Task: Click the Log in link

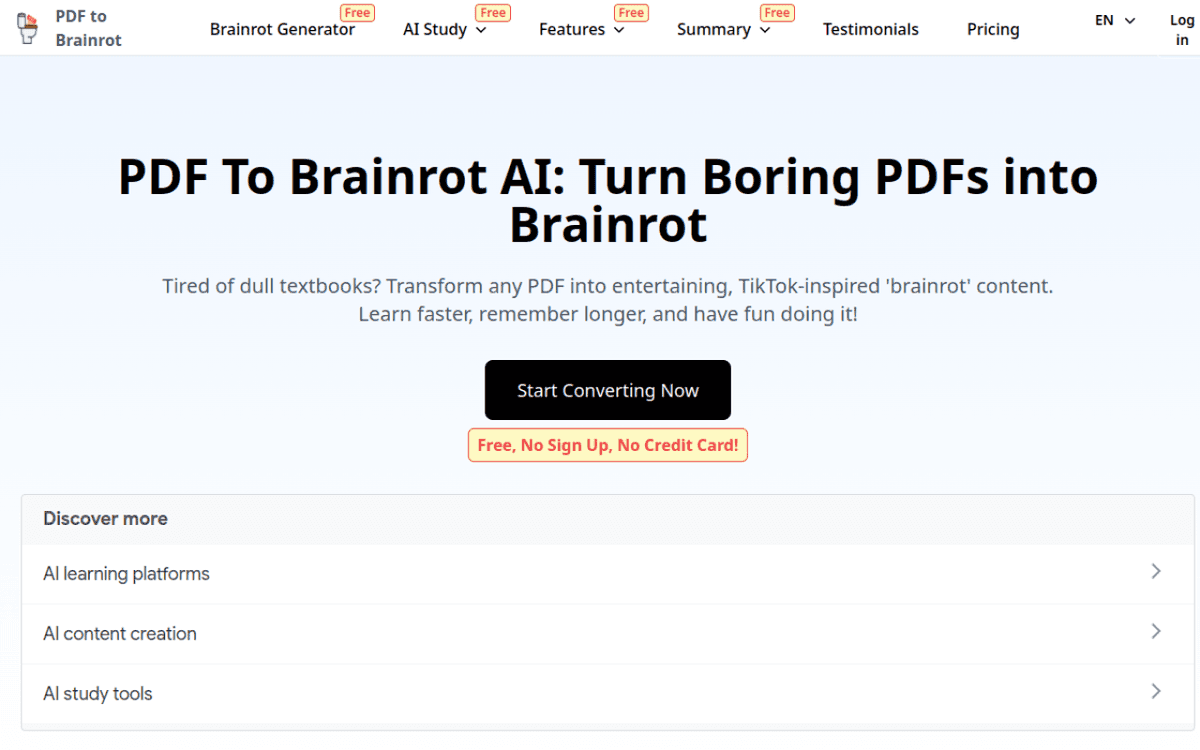Action: coord(1181,28)
